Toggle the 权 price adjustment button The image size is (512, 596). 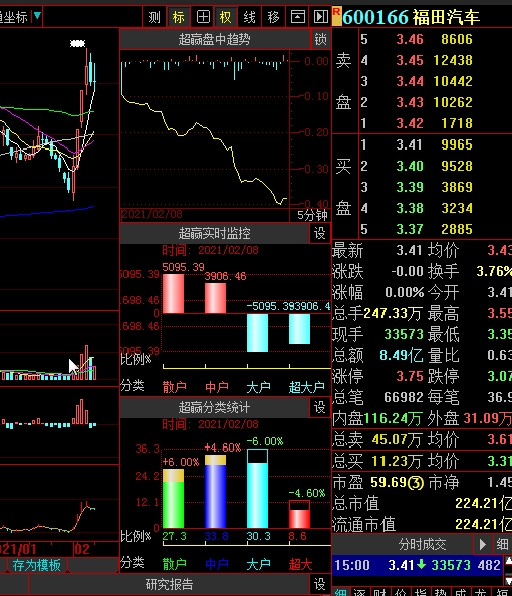[x=225, y=17]
